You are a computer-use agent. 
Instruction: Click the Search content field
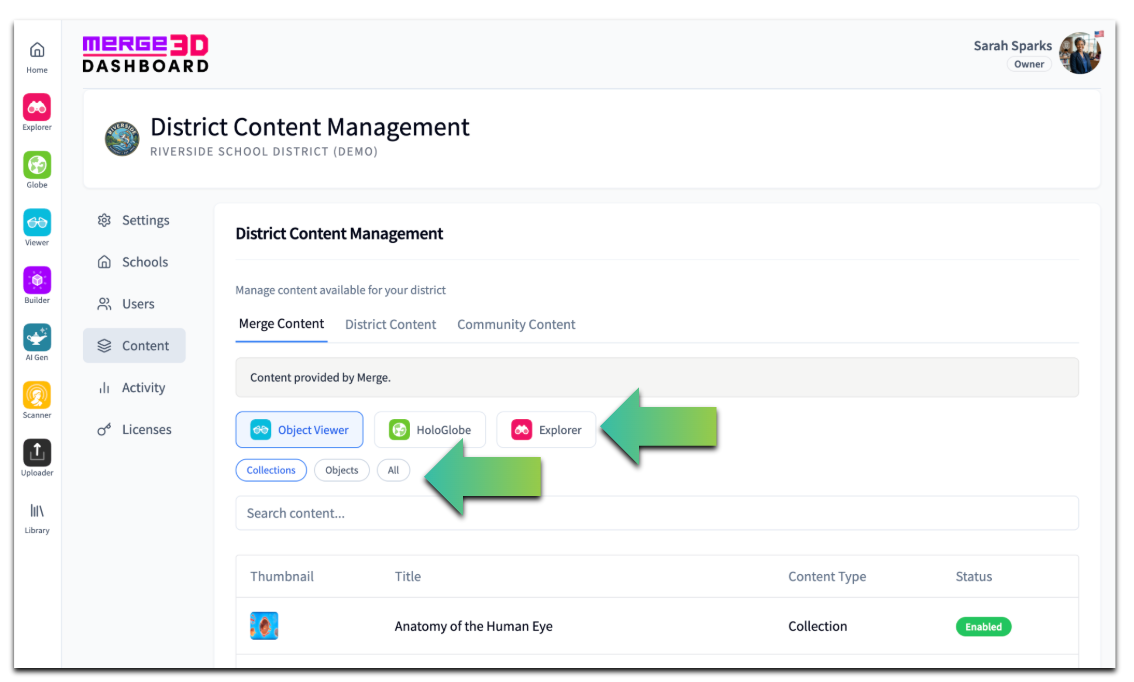(657, 513)
